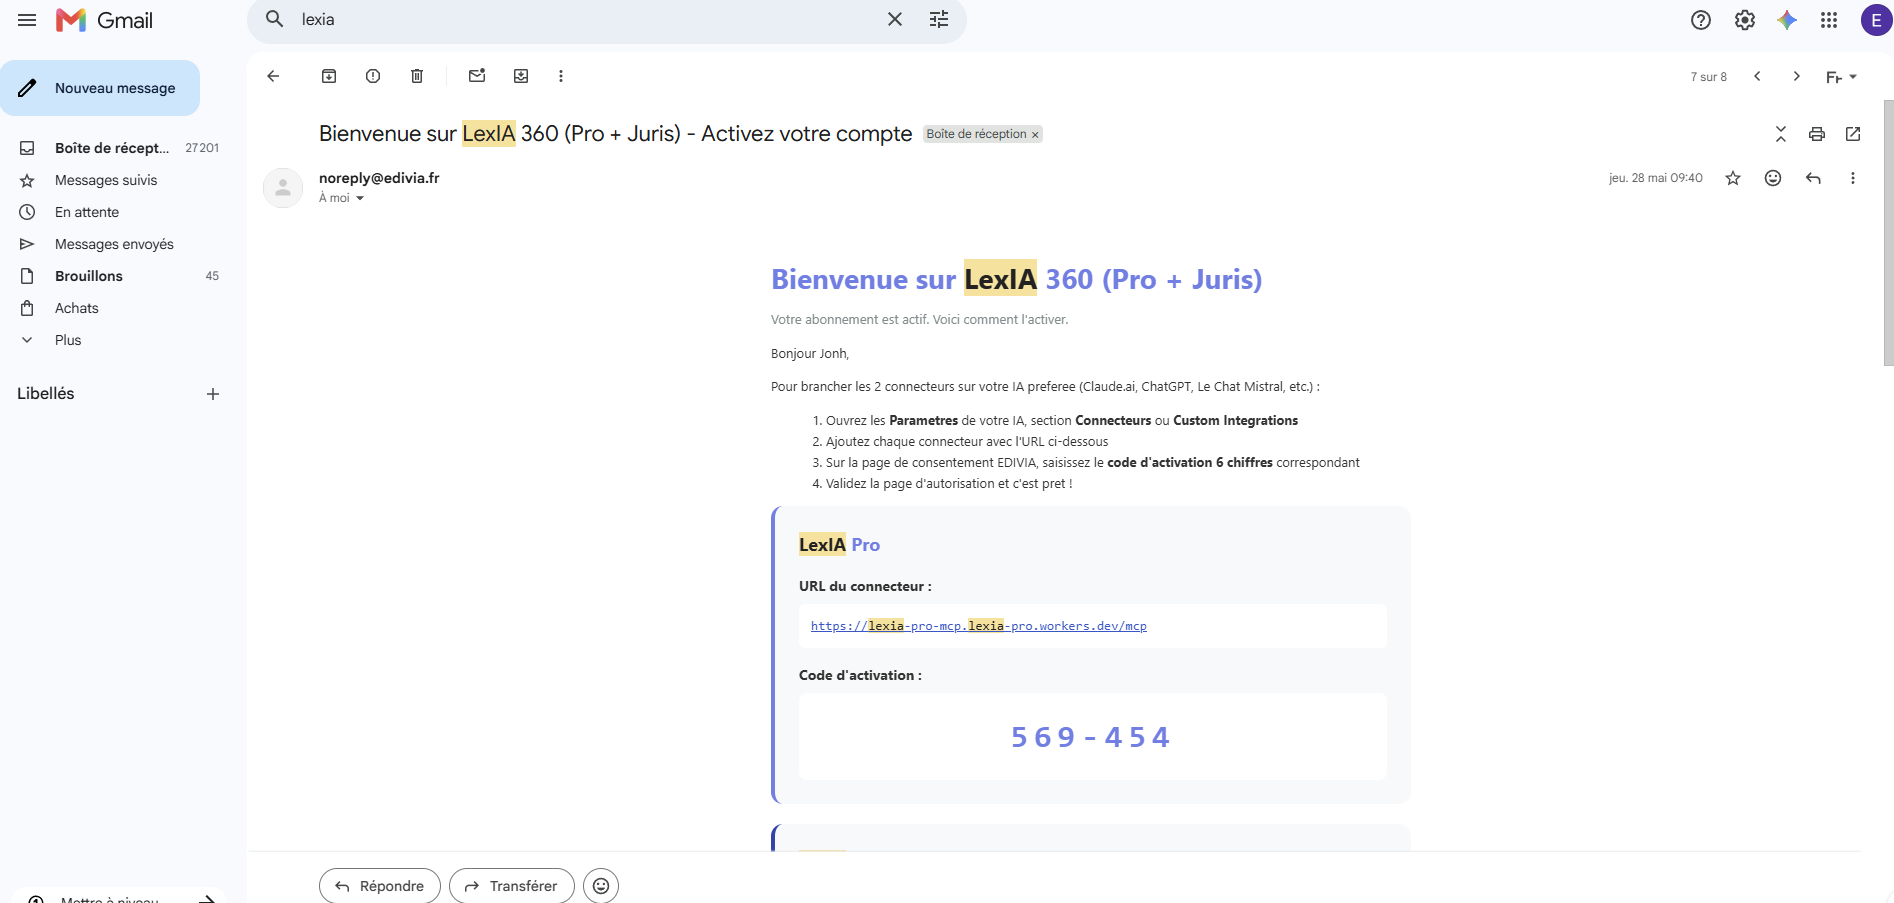
Task: Click the Move to icon
Action: (521, 76)
